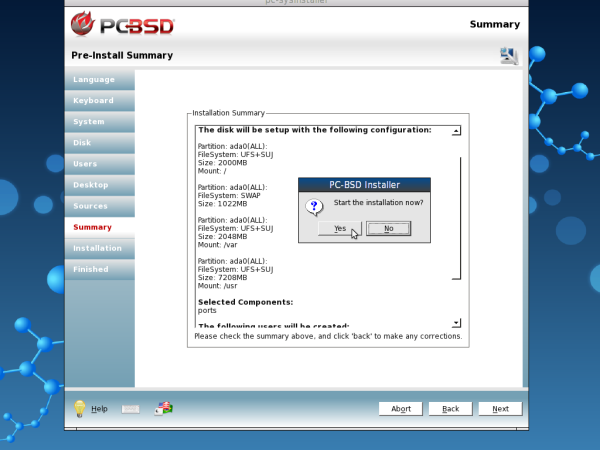Select the Keyboard step in sidebar
600x450 pixels.
click(x=100, y=101)
